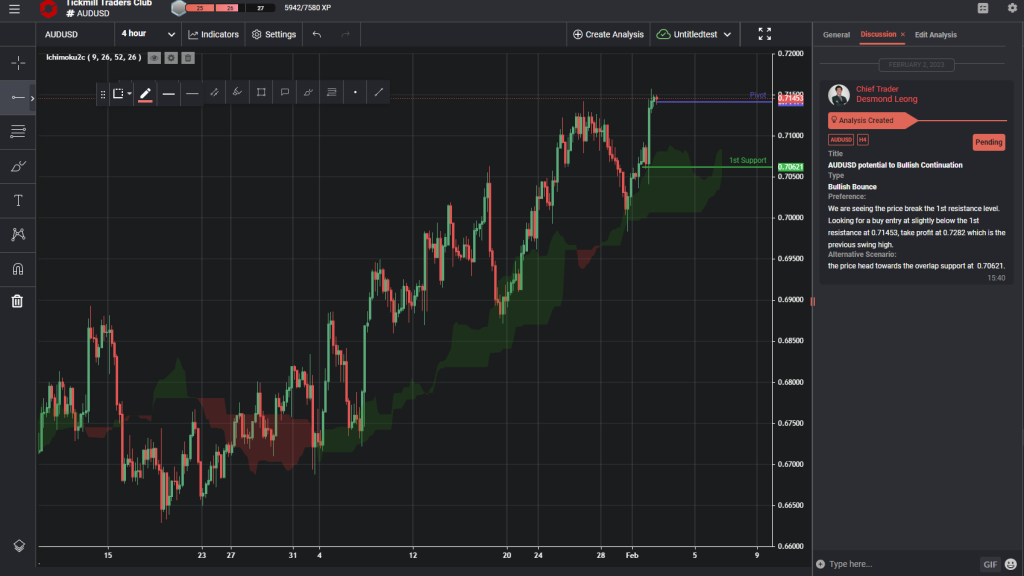The width and height of the screenshot is (1024, 576).
Task: Open the chart remove drawings trash tool
Action: [x=18, y=300]
